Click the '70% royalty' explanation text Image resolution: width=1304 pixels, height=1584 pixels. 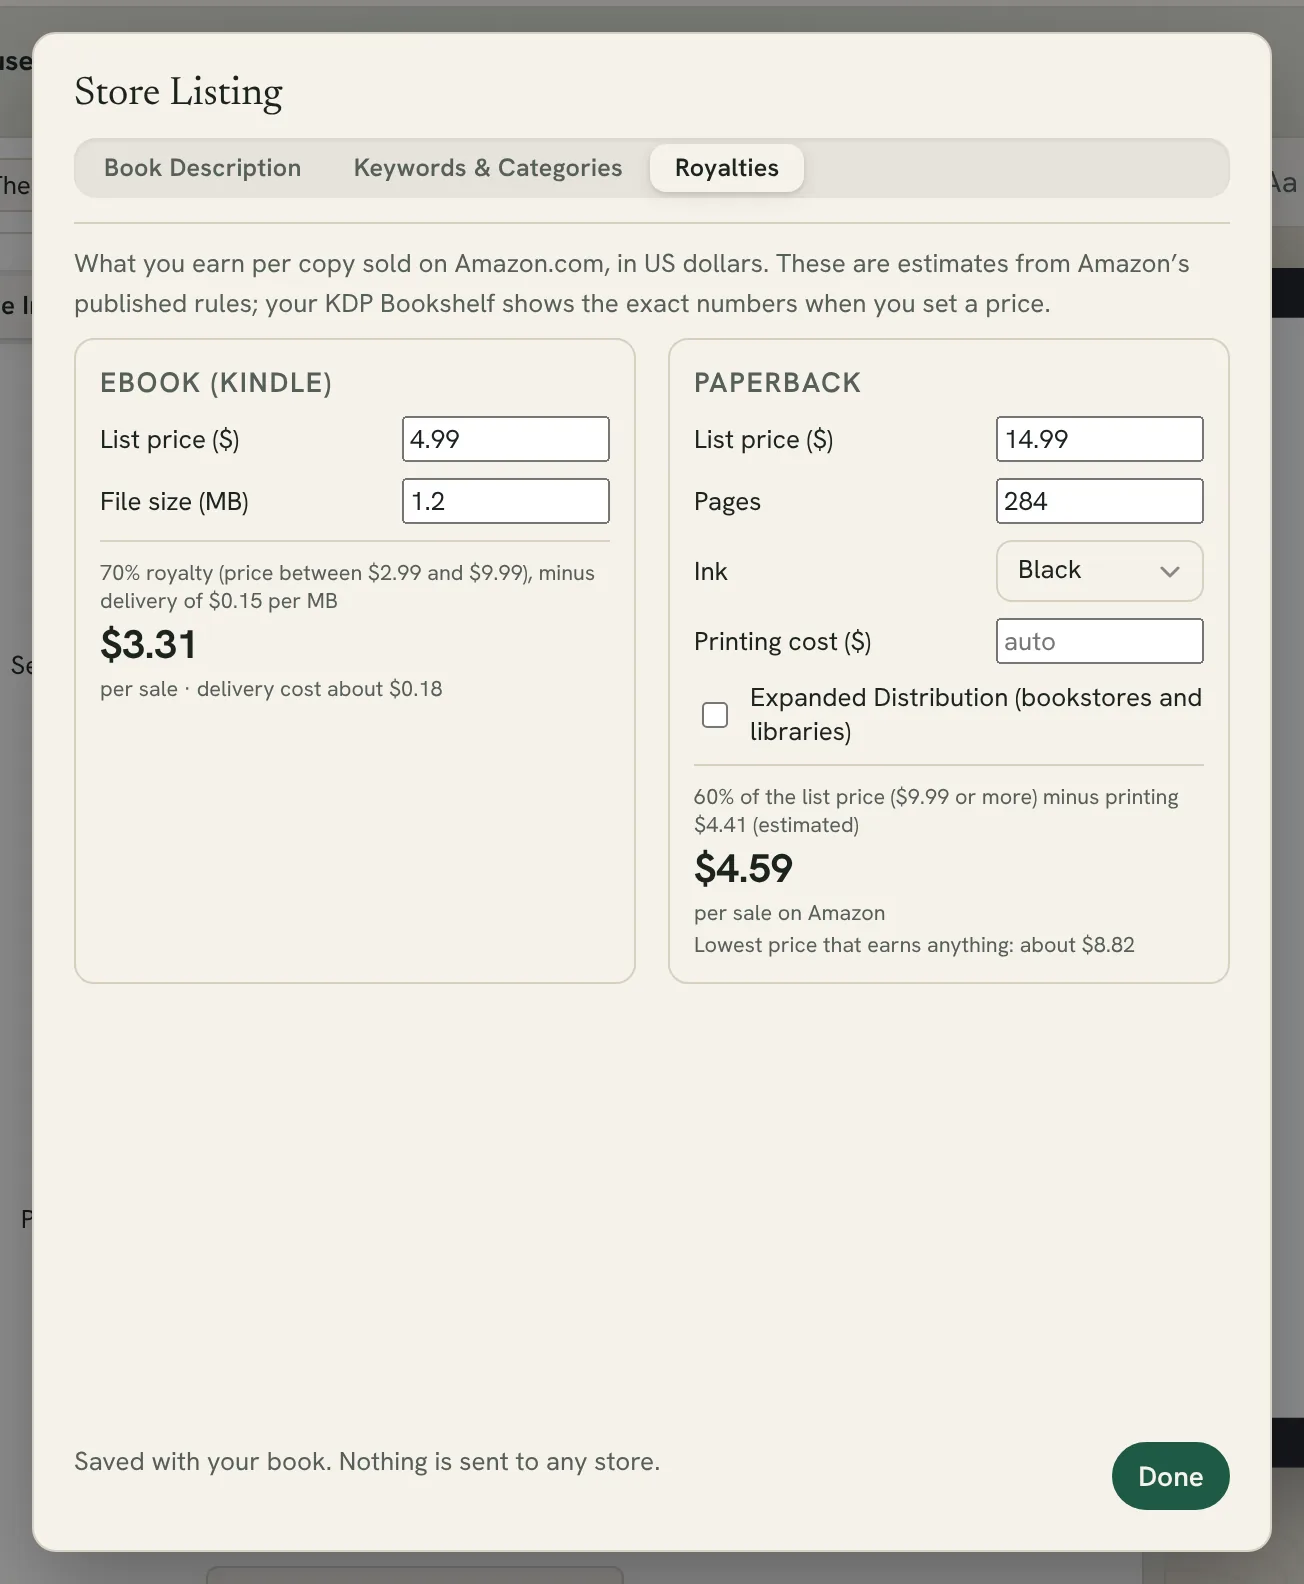point(347,587)
